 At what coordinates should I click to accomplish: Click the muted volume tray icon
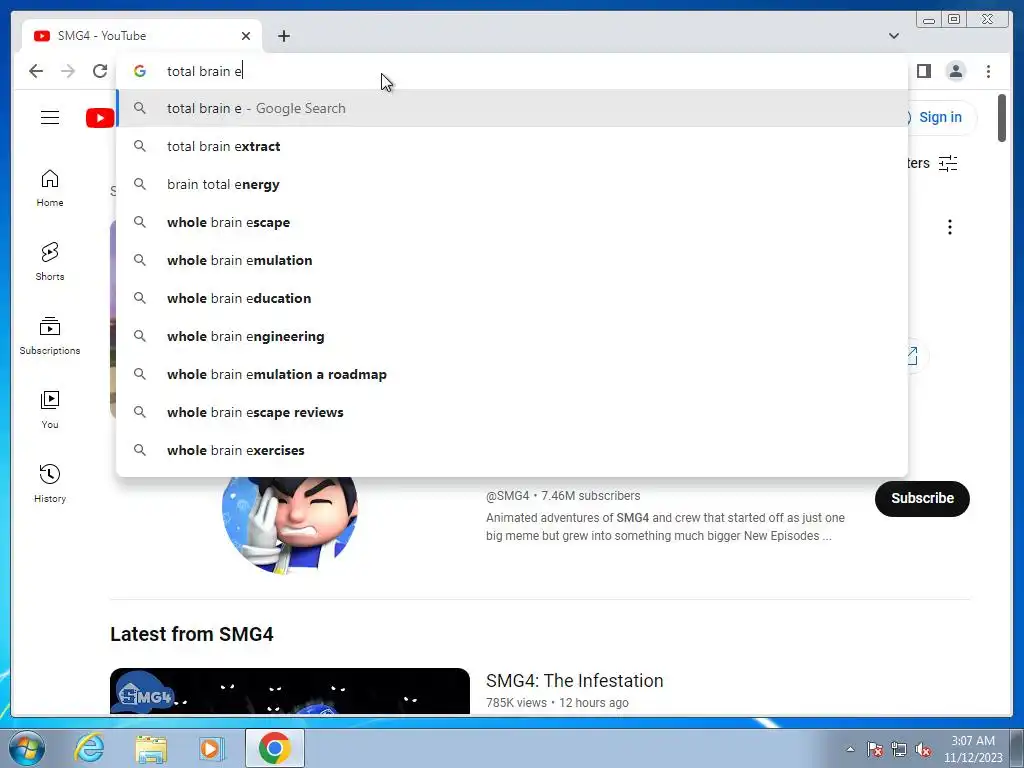click(x=923, y=749)
